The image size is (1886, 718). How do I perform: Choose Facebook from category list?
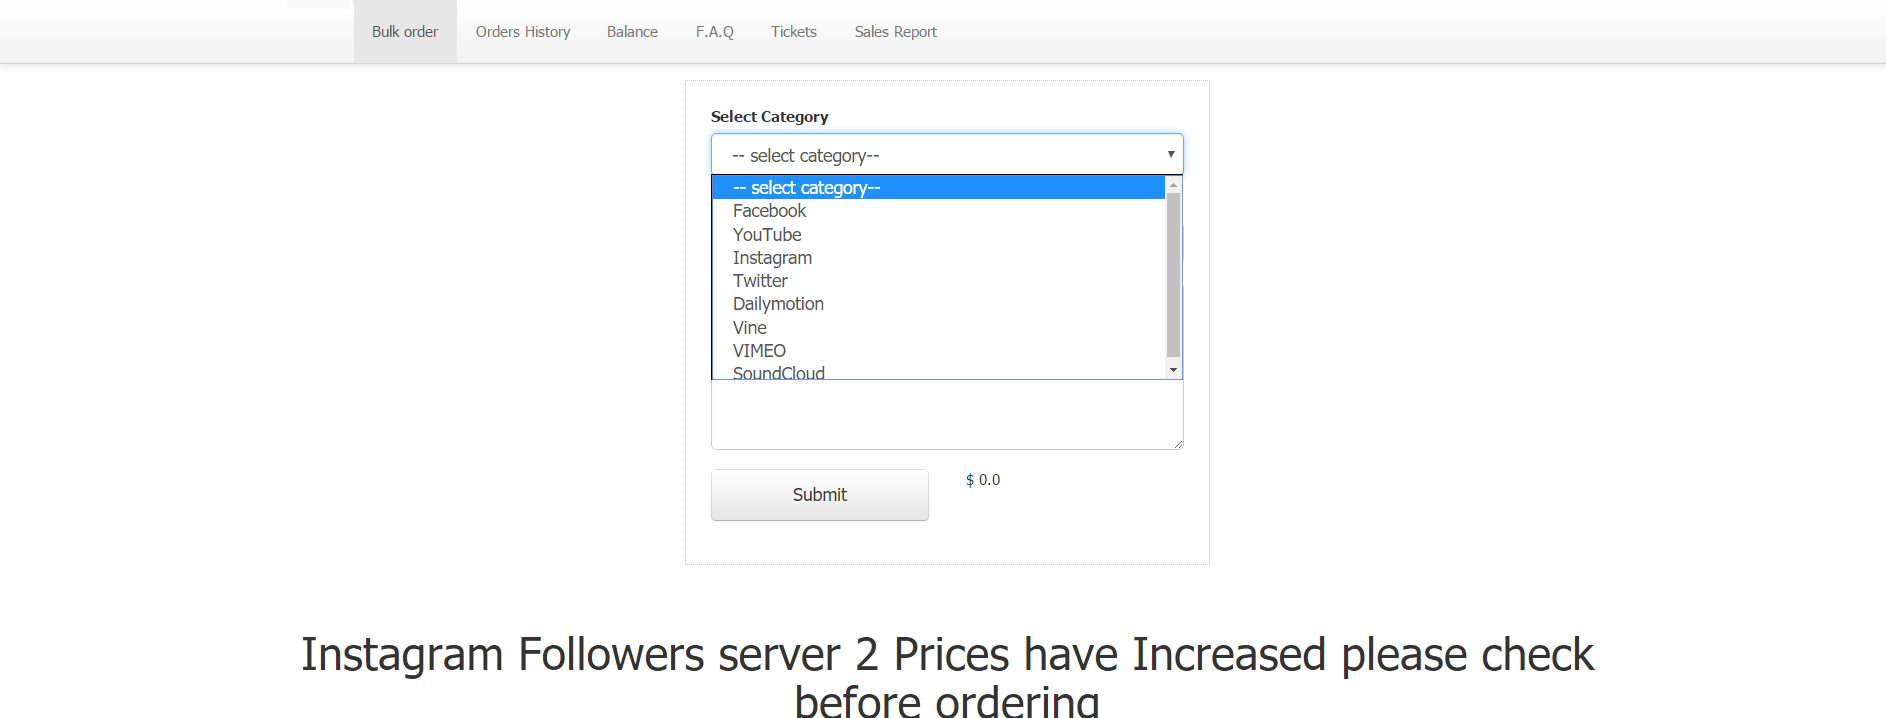coord(769,211)
